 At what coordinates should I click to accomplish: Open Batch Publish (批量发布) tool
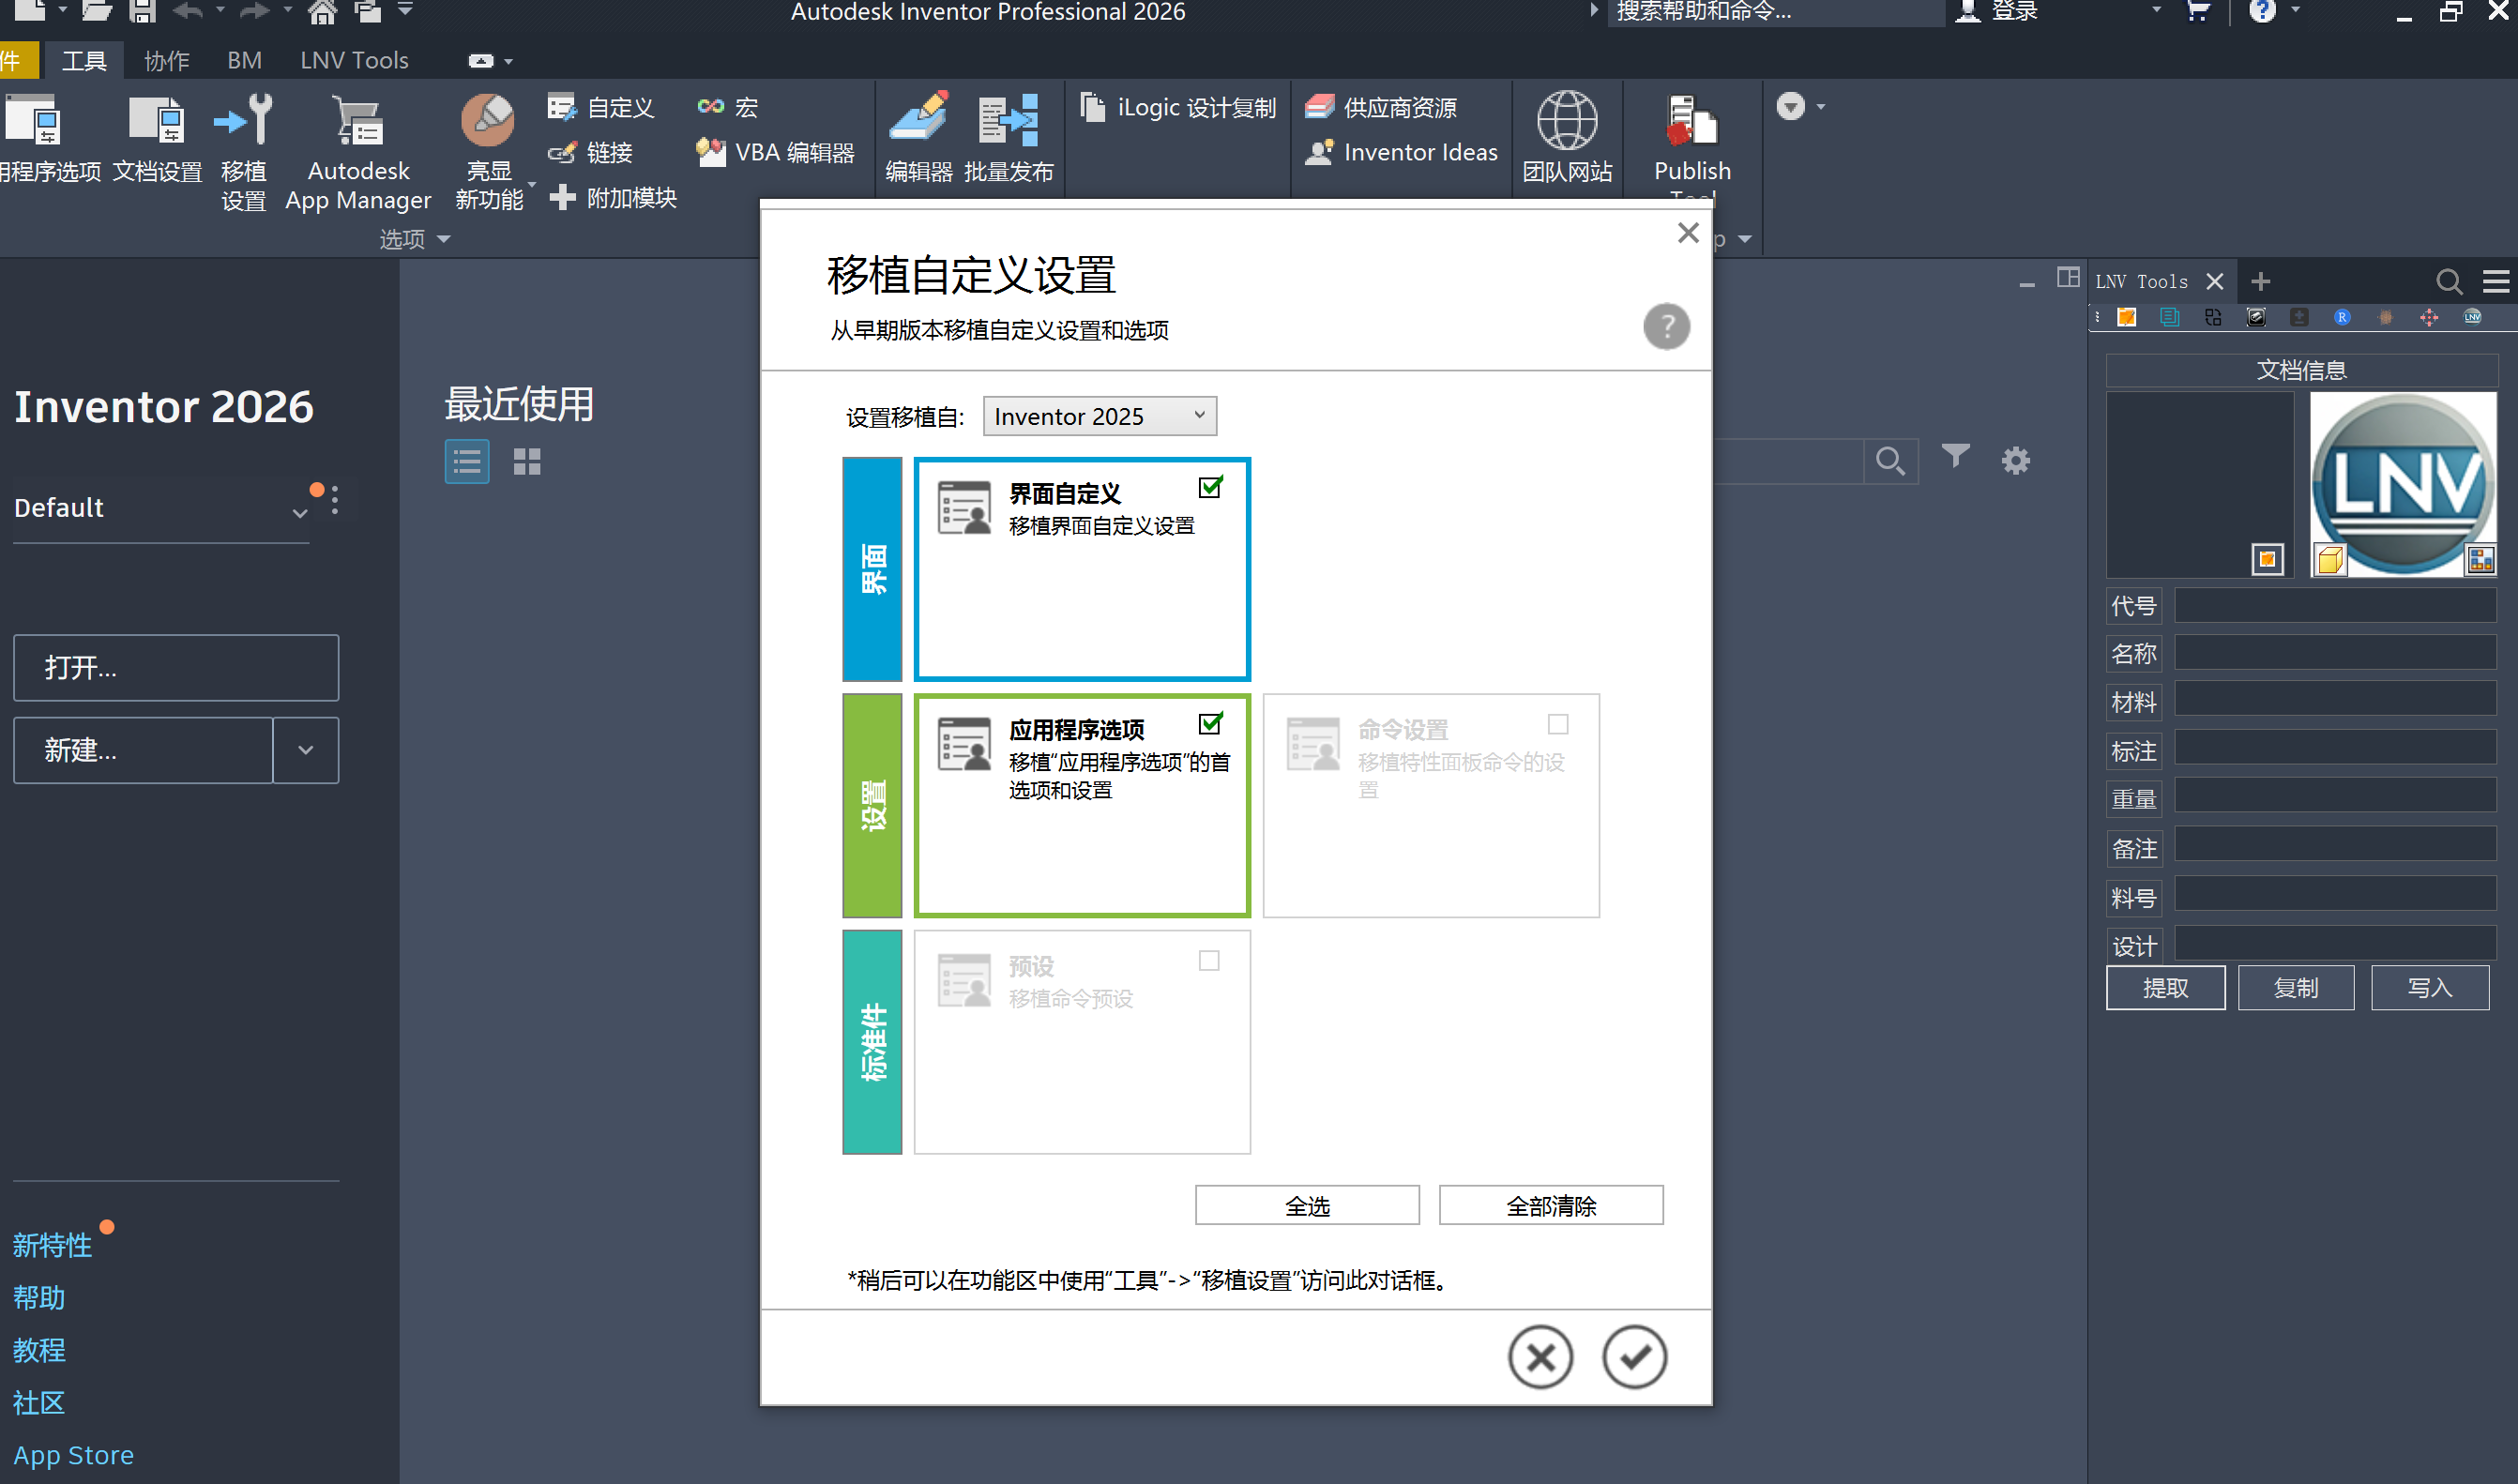pyautogui.click(x=1008, y=140)
